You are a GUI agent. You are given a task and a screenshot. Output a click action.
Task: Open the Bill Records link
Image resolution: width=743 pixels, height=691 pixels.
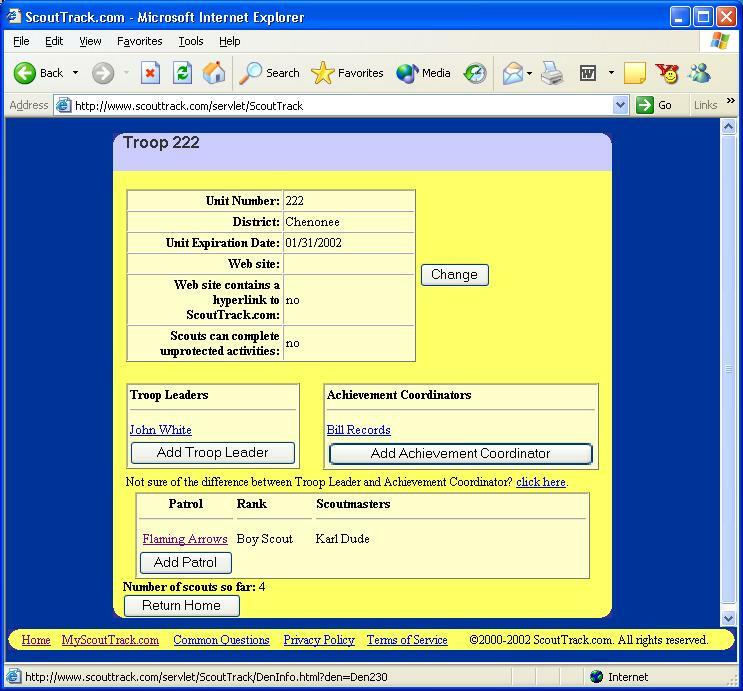point(358,430)
